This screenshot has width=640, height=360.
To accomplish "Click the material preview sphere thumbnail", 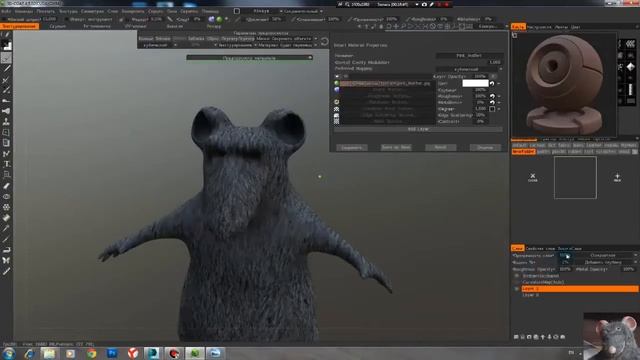I will [564, 84].
